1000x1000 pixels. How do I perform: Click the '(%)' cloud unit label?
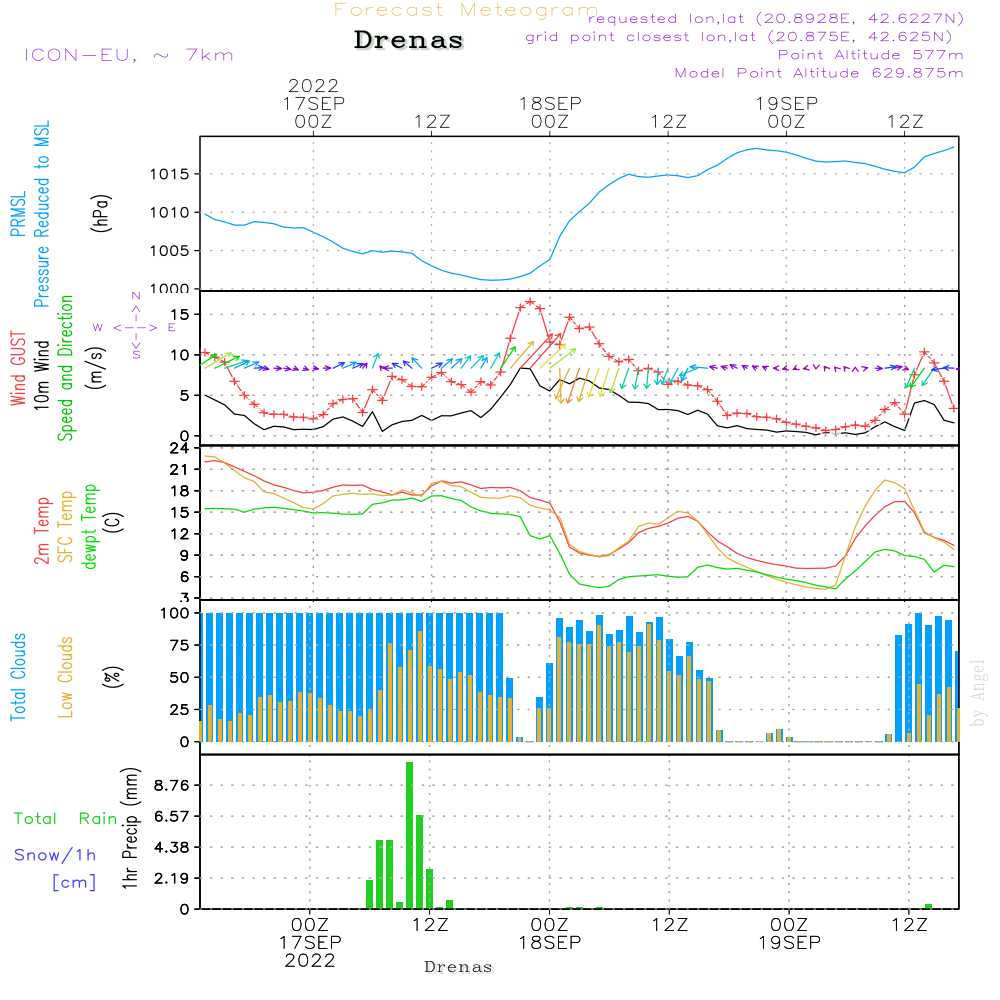(112, 677)
